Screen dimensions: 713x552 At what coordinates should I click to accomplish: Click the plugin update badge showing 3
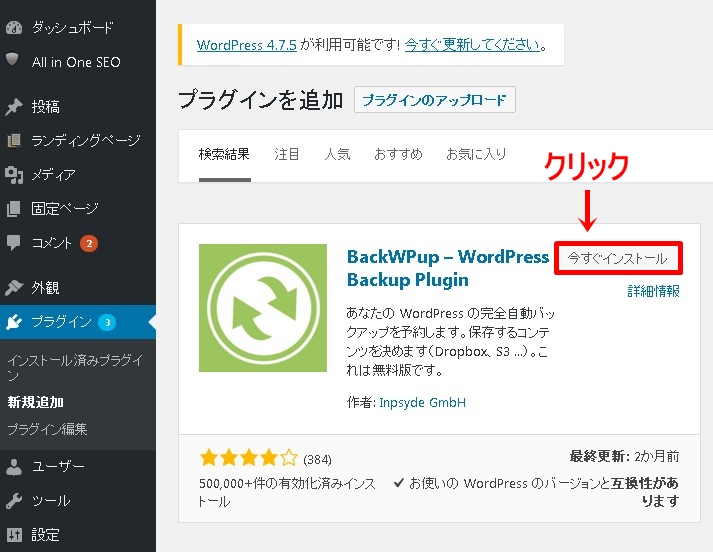(x=107, y=322)
